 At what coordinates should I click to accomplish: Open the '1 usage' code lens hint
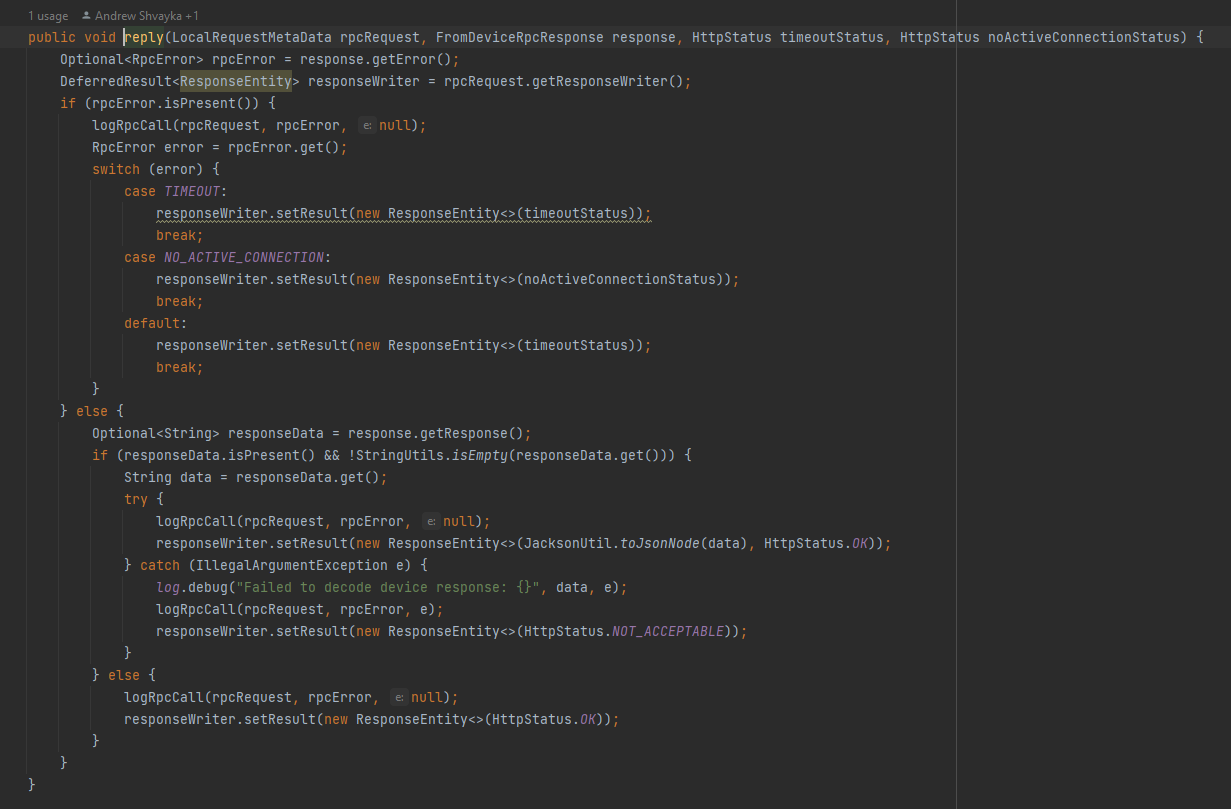tap(47, 16)
